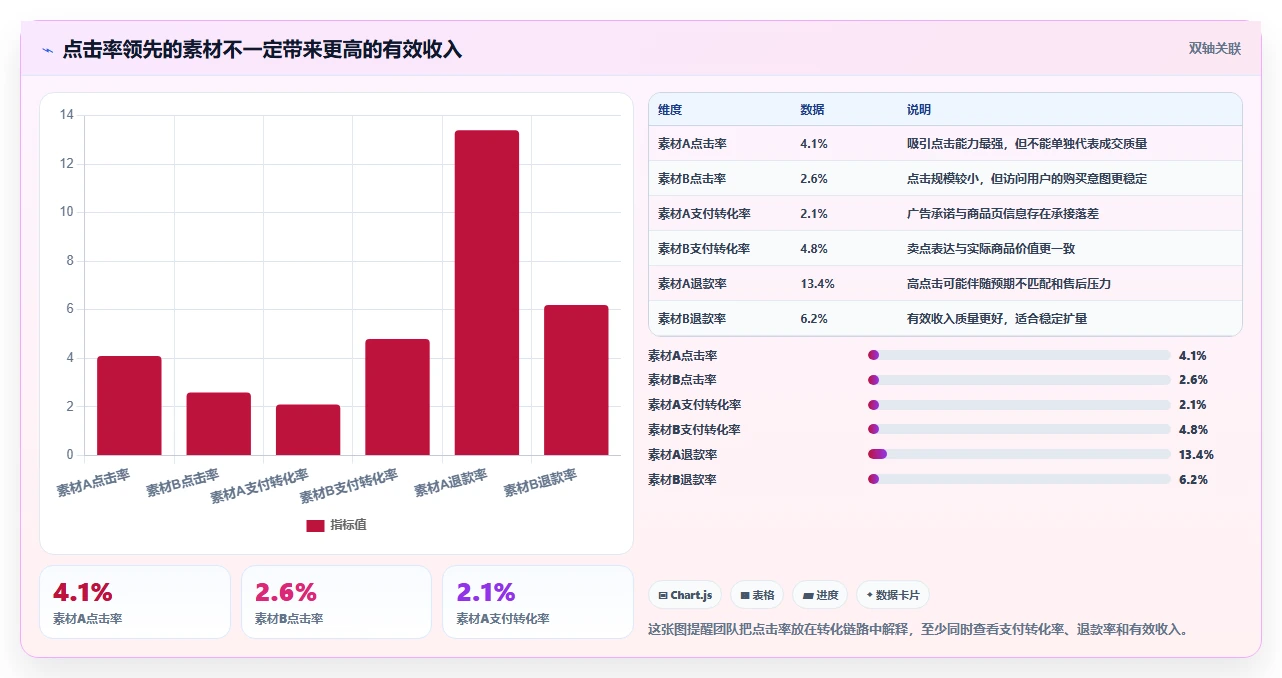Click the 素材B点击率 bar in the chart
This screenshot has height=678, width=1282.
[x=218, y=424]
